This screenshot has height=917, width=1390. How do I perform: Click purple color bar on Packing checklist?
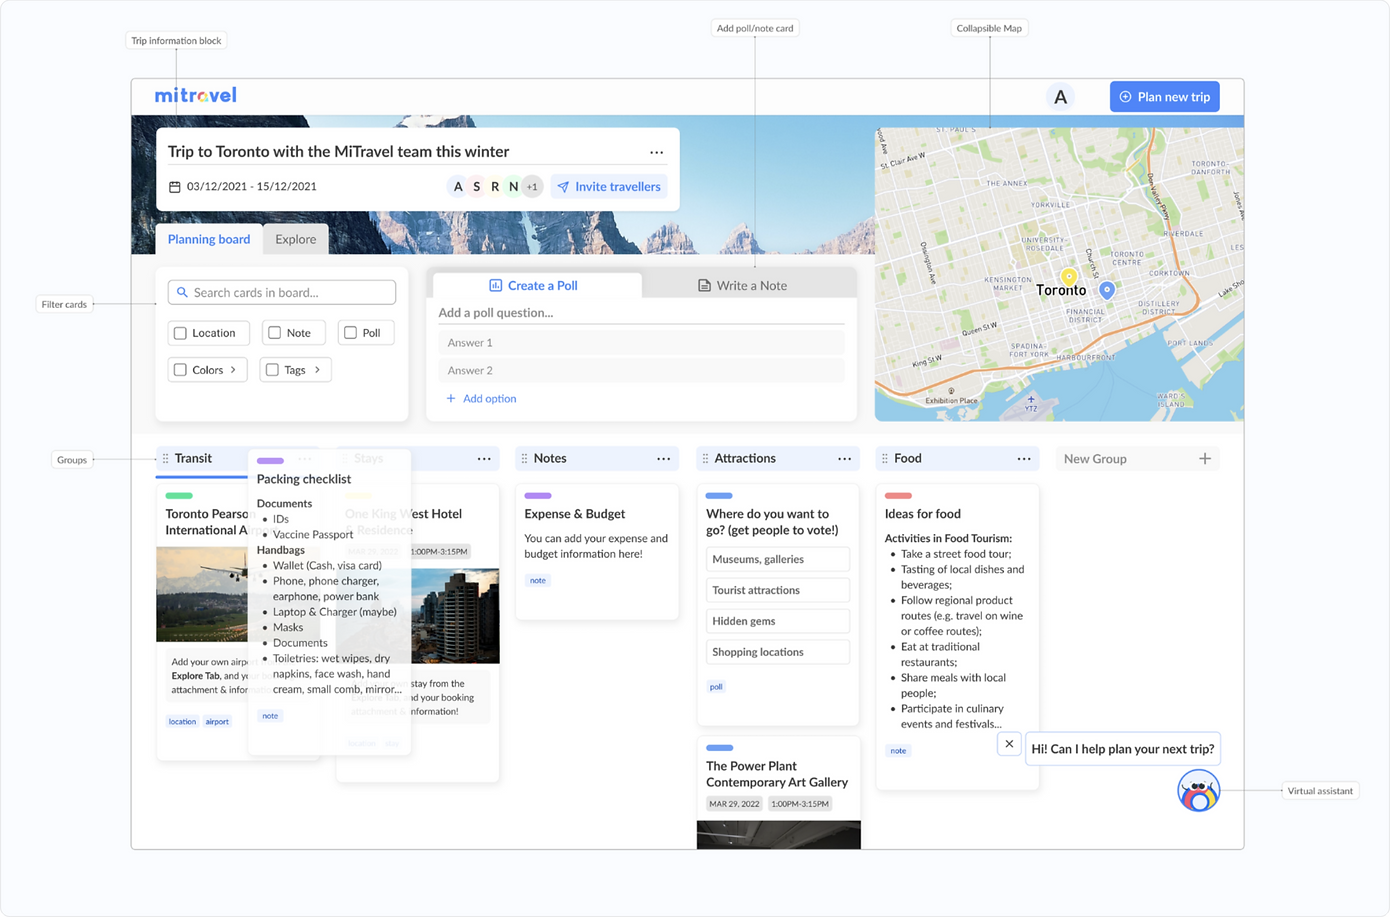(x=270, y=461)
